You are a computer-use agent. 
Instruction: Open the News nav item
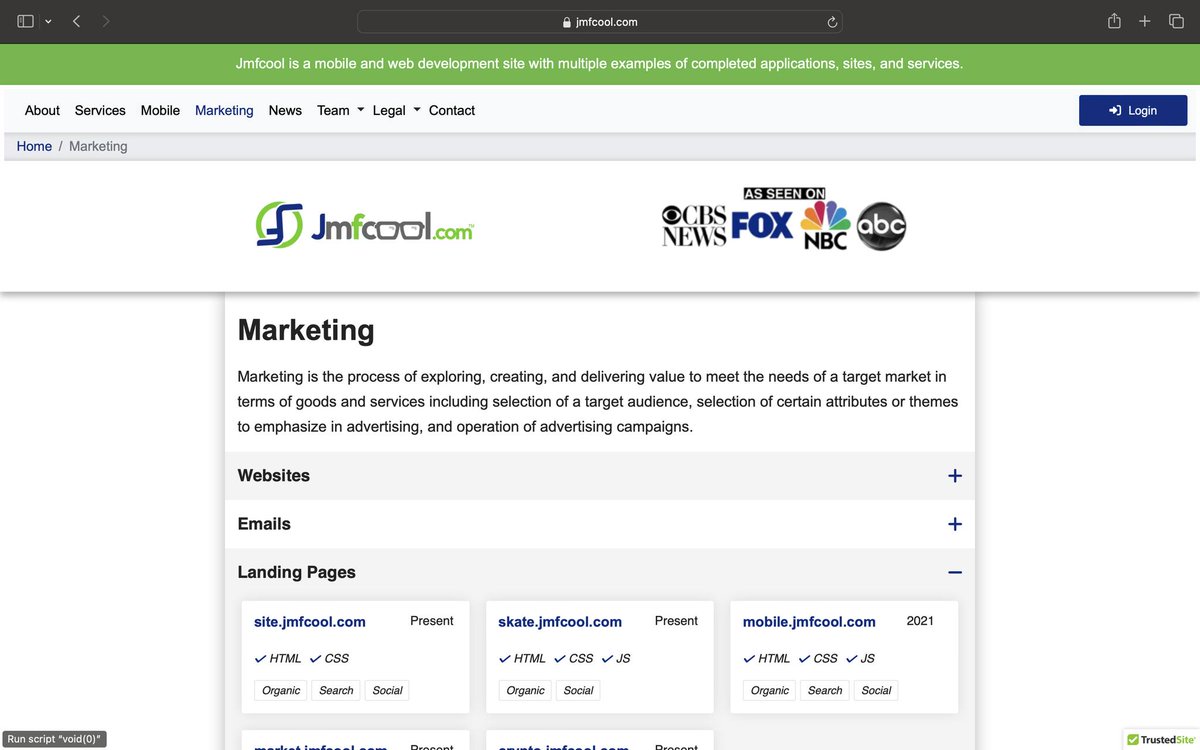pyautogui.click(x=285, y=110)
